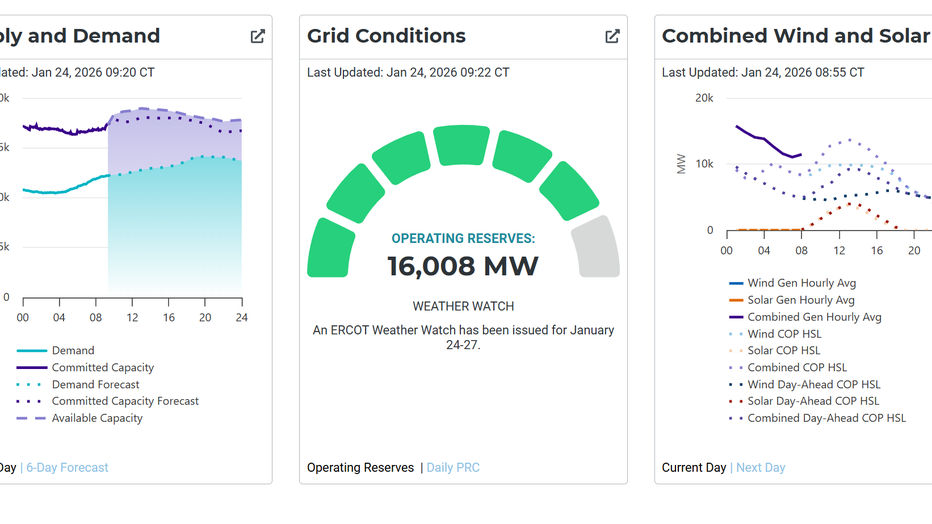Open the Daily PRC view
Screen dimensions: 932x524
coord(453,467)
